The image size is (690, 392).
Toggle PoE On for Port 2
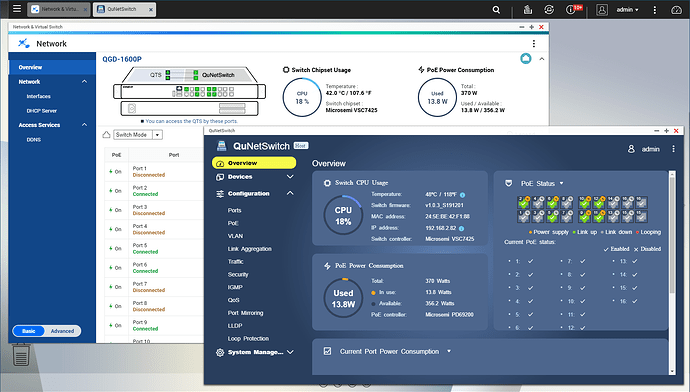point(116,191)
